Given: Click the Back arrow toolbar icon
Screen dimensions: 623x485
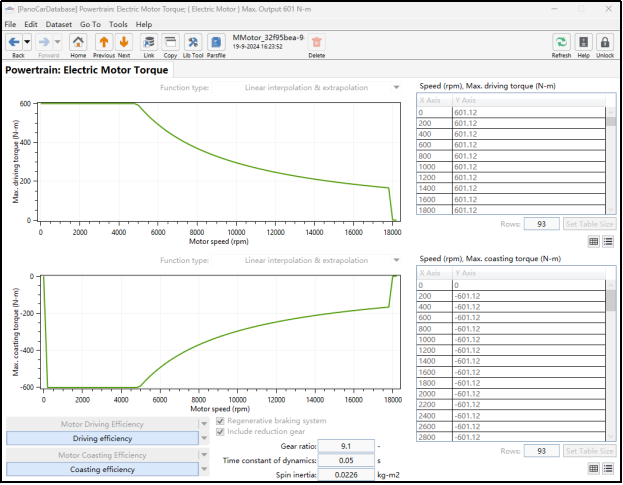Looking at the screenshot, I should [14, 42].
